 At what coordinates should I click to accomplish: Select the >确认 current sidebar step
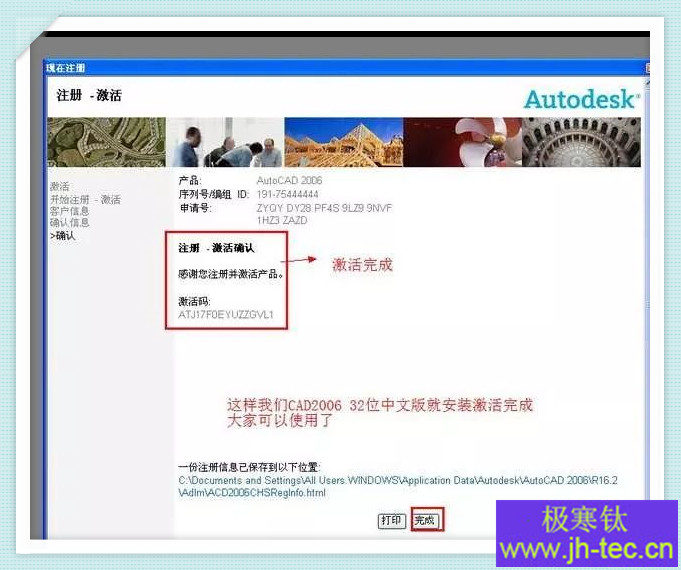pyautogui.click(x=63, y=235)
